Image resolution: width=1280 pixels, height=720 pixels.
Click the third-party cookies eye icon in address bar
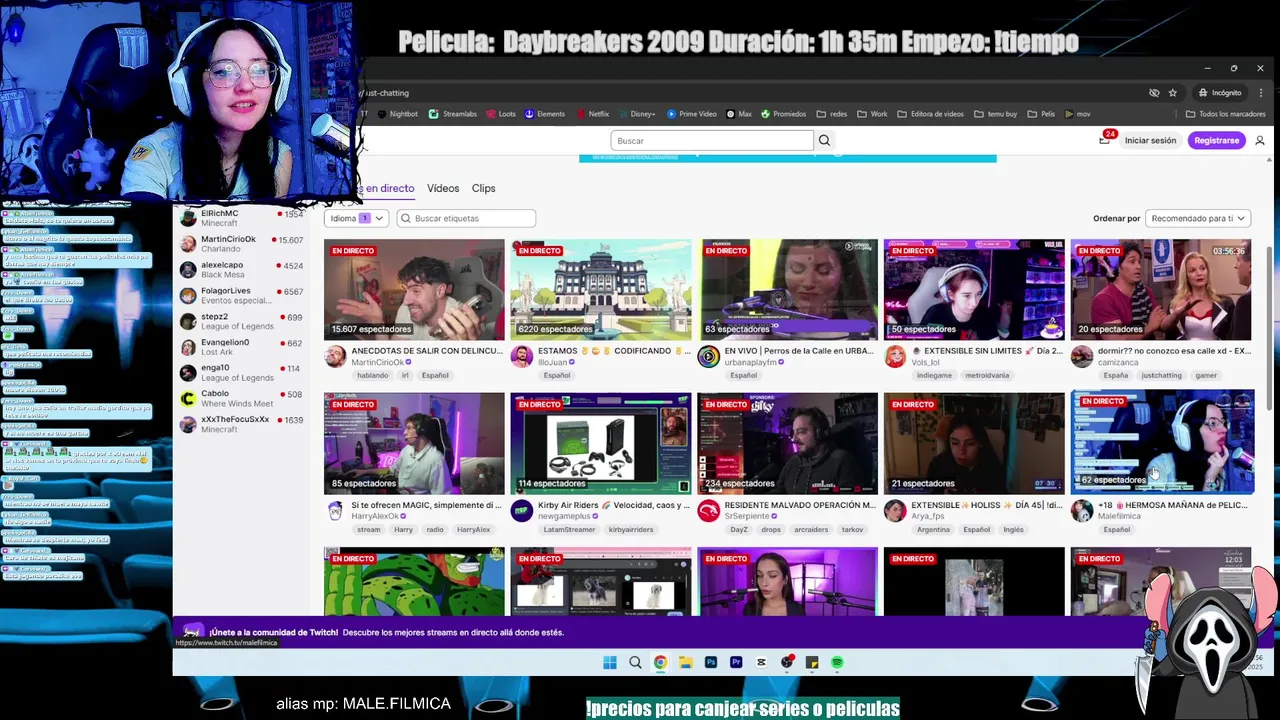click(x=1154, y=93)
